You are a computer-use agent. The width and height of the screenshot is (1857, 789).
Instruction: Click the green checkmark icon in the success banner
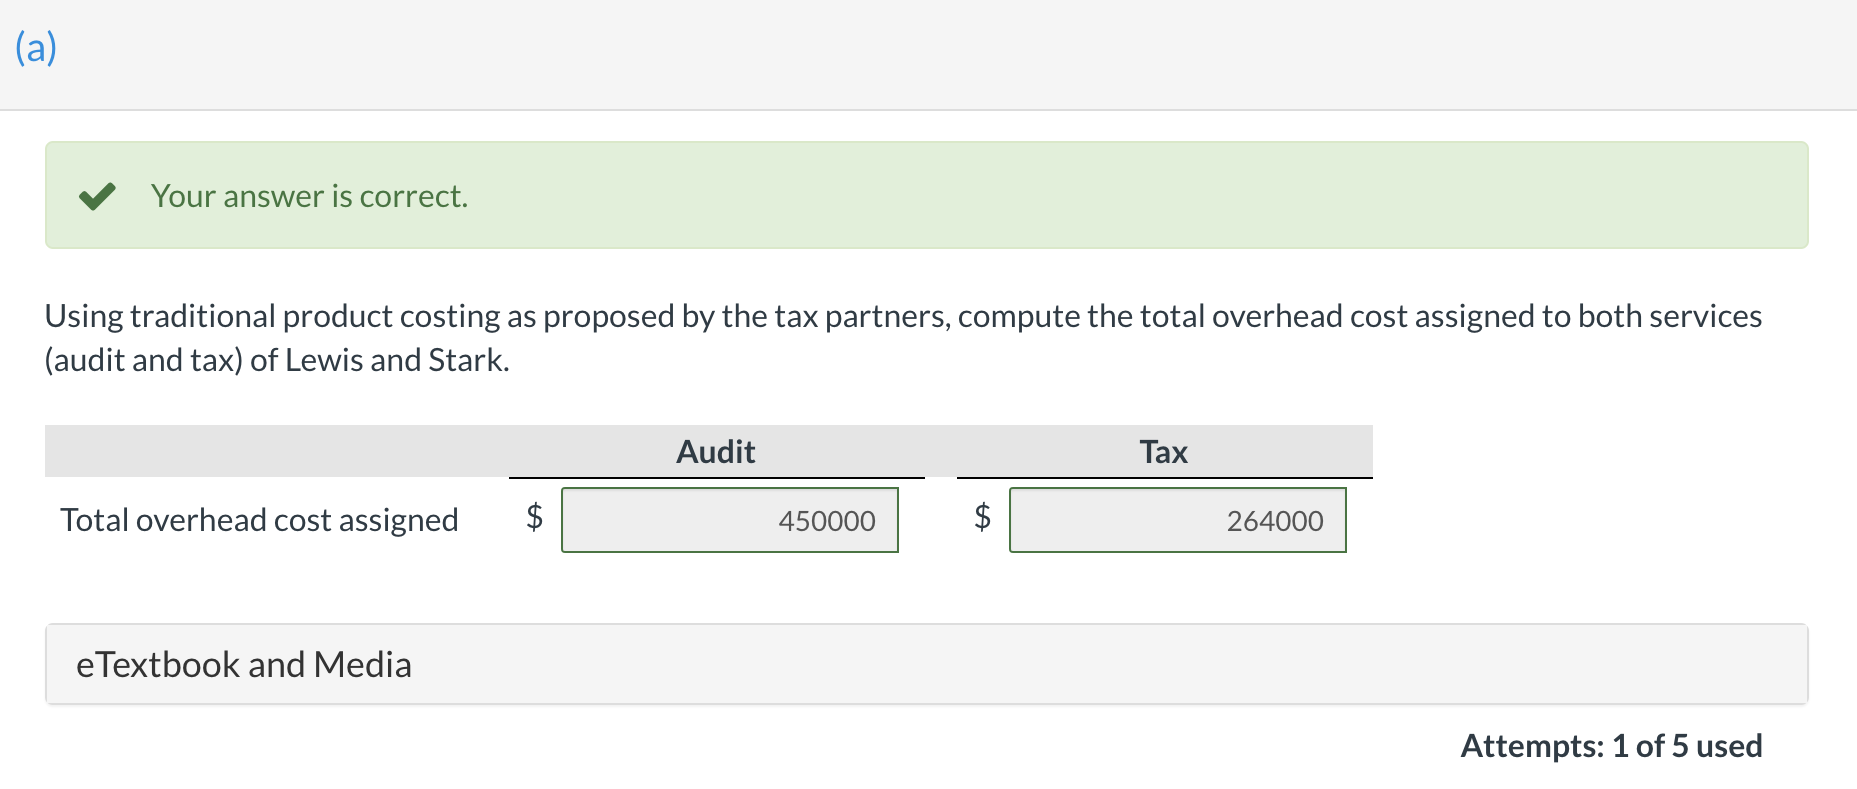96,196
